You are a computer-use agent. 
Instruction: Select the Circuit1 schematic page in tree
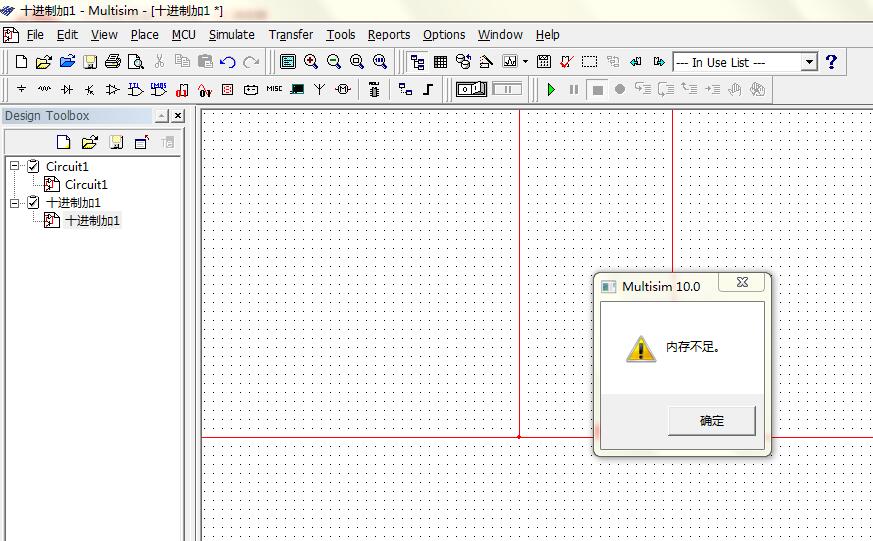[x=85, y=185]
